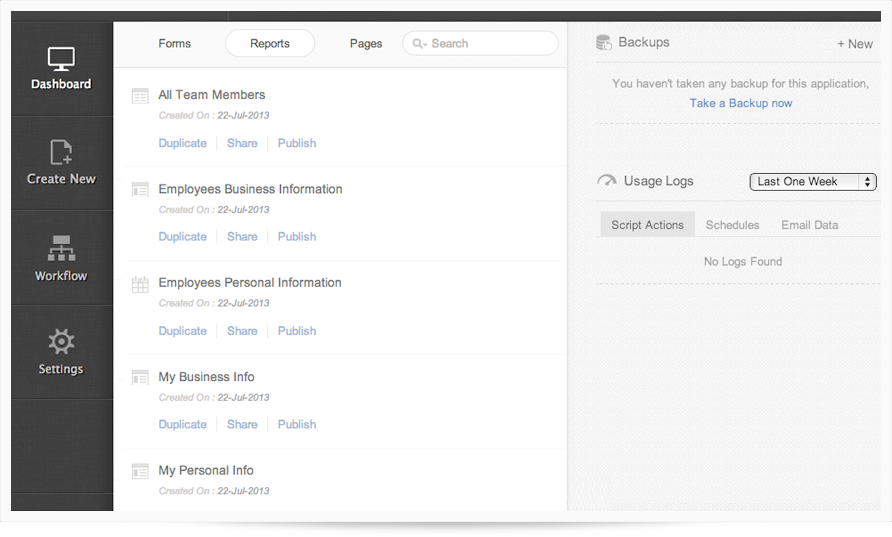Click the Take a Backup now link
Screen dimensions: 892x537
click(740, 103)
